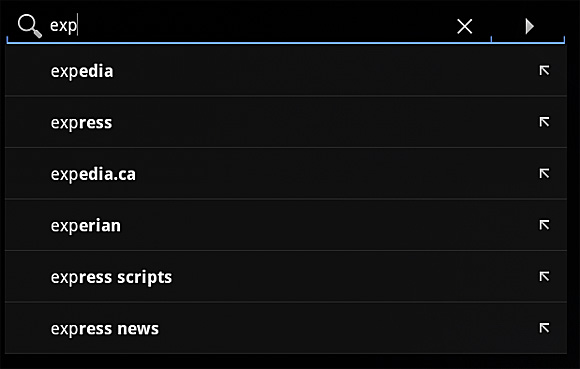Fill query with the arrow beside experian
The width and height of the screenshot is (580, 369).
544,224
